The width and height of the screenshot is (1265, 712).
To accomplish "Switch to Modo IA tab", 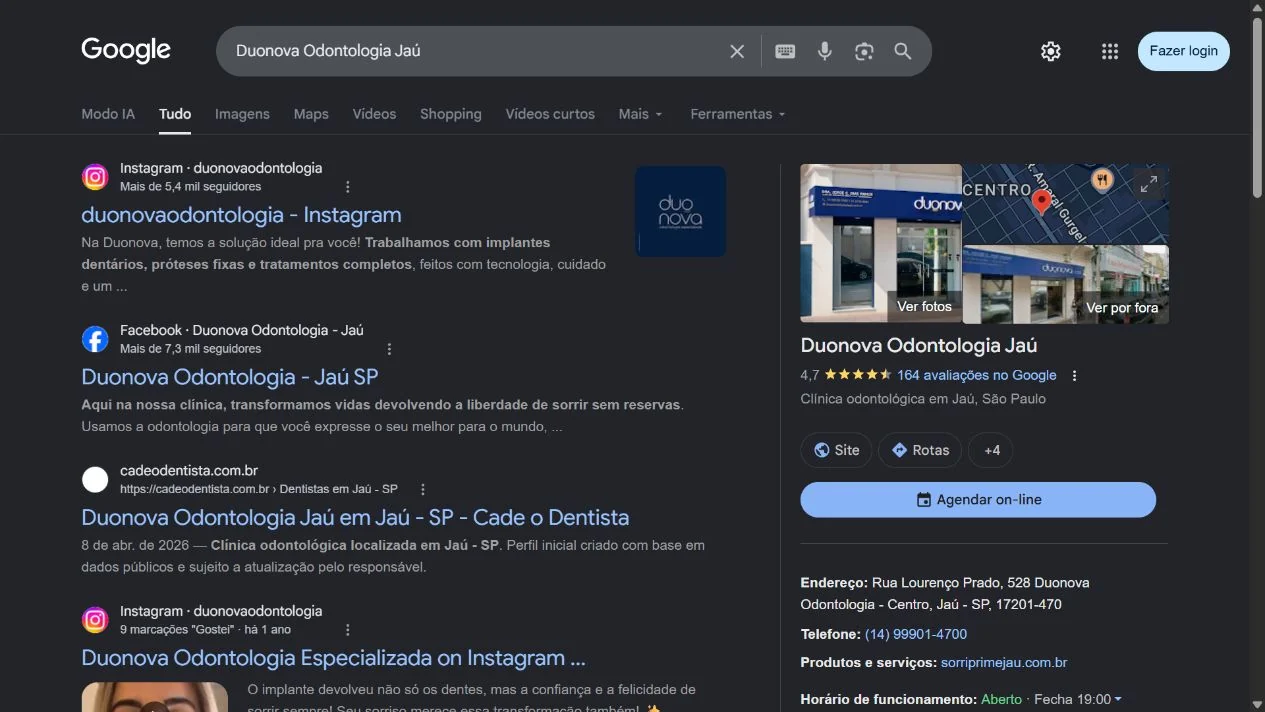I will [108, 114].
